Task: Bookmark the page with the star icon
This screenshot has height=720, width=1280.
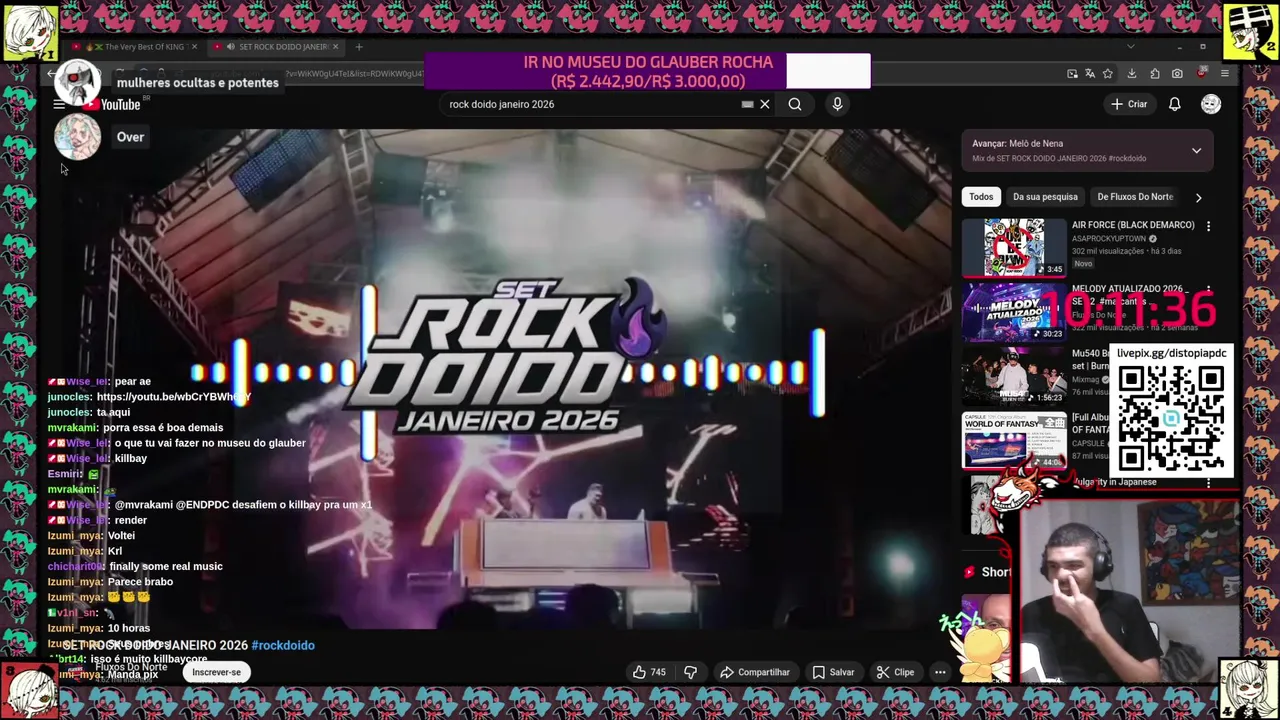Action: tap(1108, 74)
